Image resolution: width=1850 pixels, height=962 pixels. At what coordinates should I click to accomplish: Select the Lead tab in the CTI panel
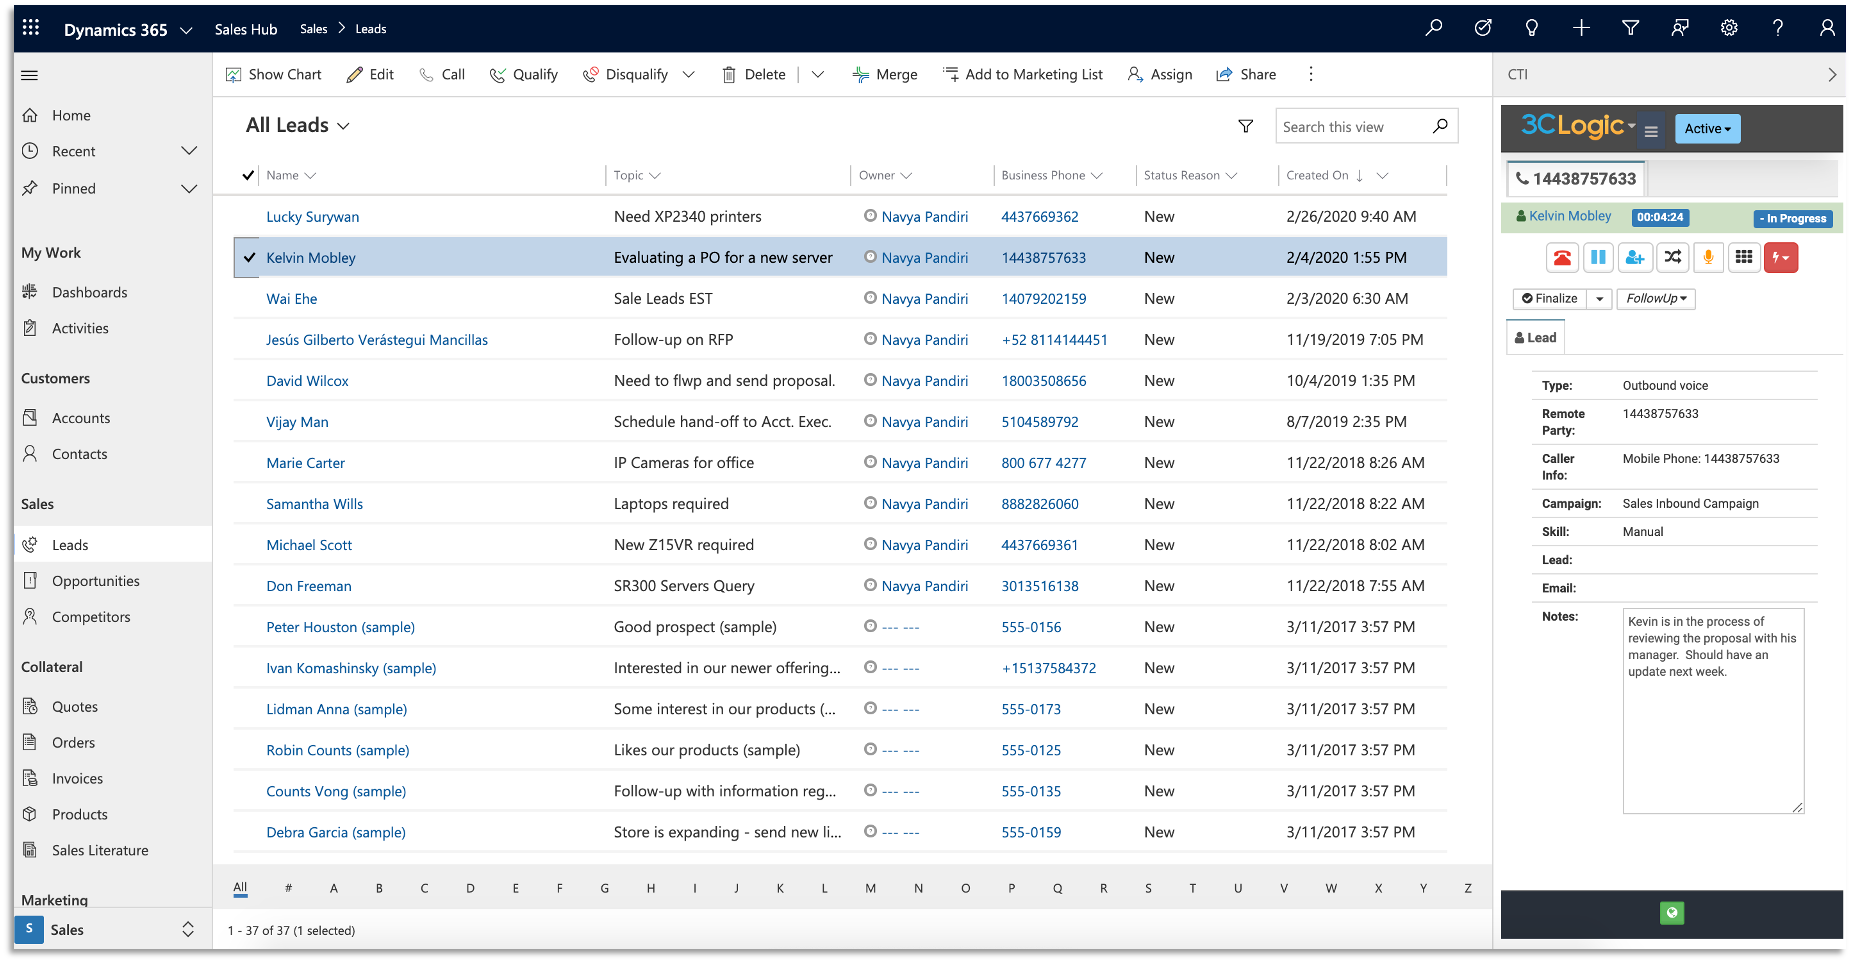(x=1535, y=337)
